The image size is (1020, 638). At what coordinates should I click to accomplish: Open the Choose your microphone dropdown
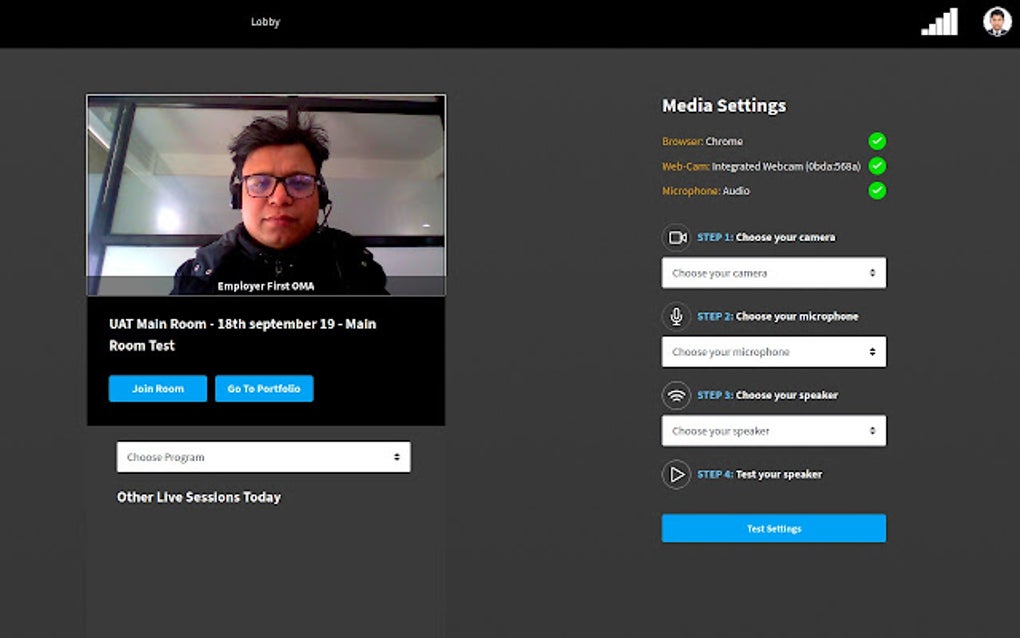(773, 351)
